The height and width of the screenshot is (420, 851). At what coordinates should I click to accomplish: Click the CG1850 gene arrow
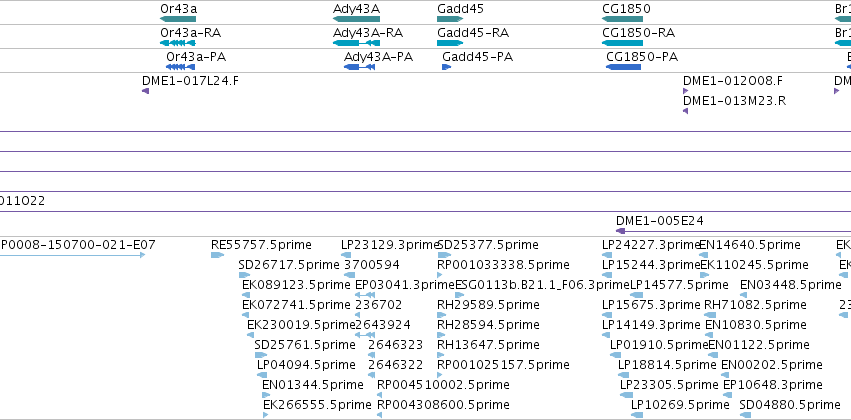(x=623, y=19)
